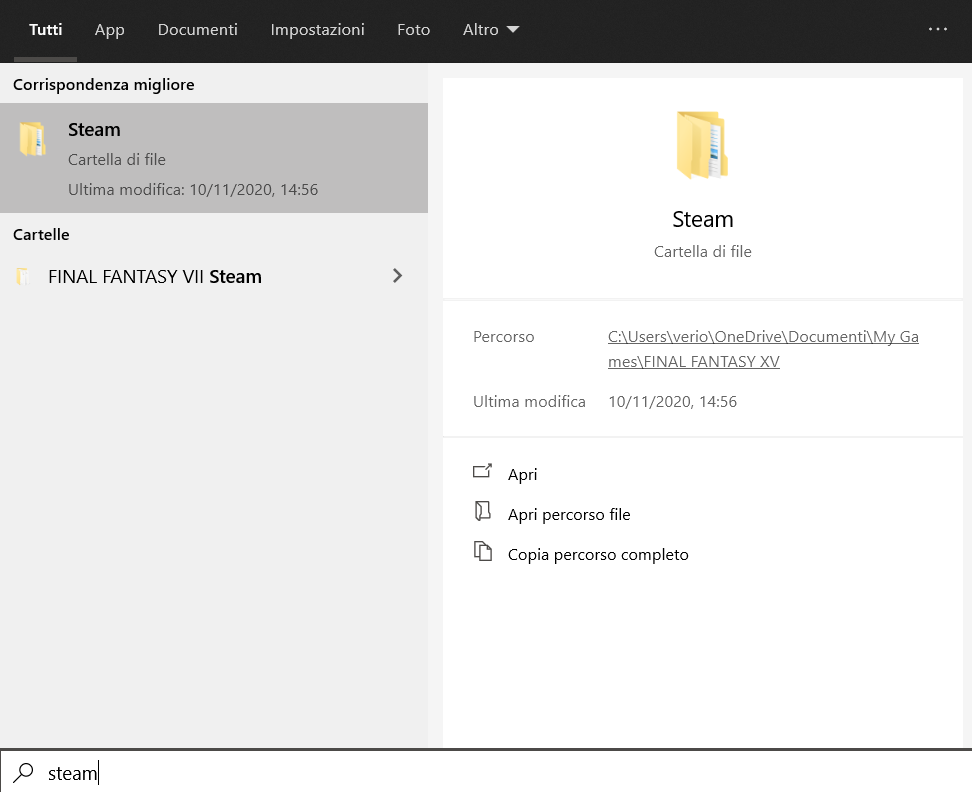Viewport: 972px width, 792px height.
Task: Select Copia percorso completo
Action: point(598,555)
